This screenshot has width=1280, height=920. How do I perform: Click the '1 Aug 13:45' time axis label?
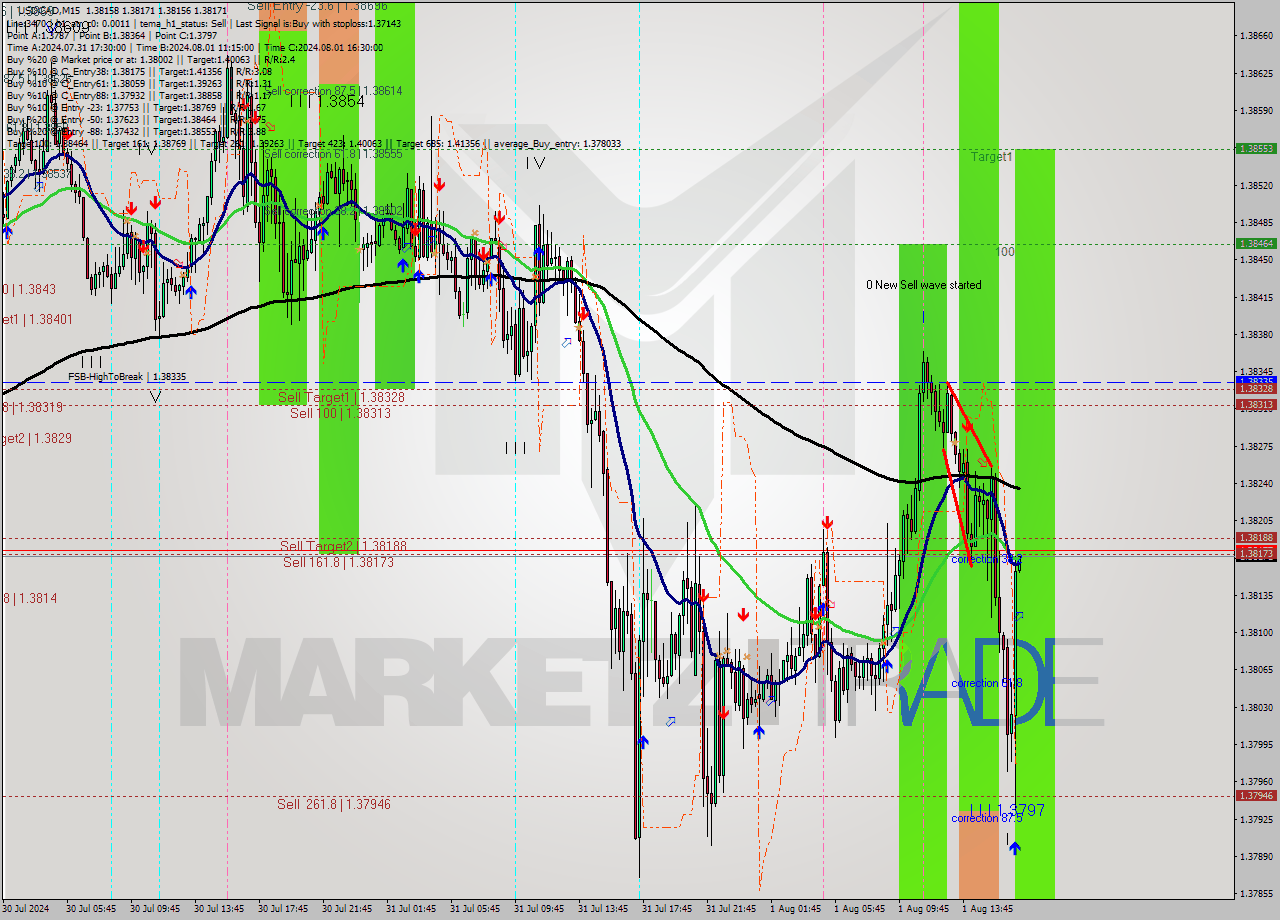click(x=987, y=909)
